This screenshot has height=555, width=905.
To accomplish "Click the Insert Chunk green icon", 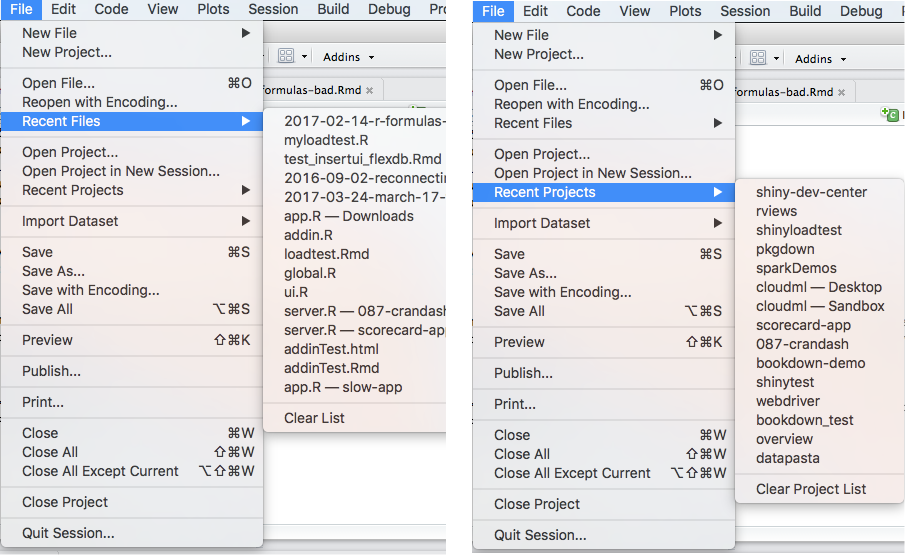I will tap(890, 116).
